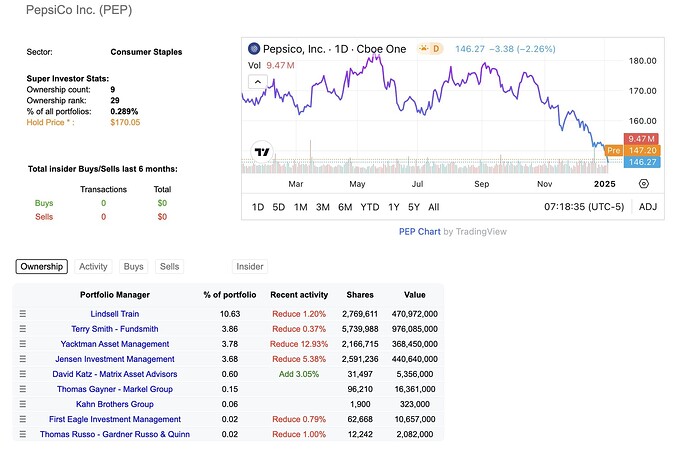Screen dimensions: 690x458
Task: Click the 0.289% of all portfolios value
Action: (124, 111)
